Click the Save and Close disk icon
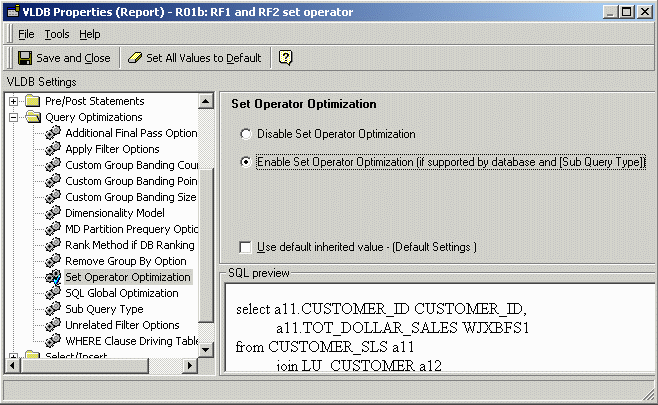658x405 pixels. pyautogui.click(x=25, y=58)
